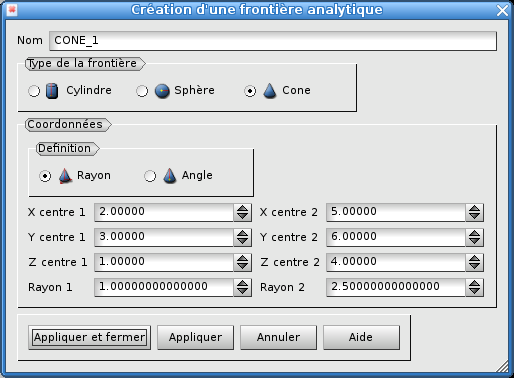Click the Angle cone definition icon
This screenshot has width=514, height=378.
170,176
